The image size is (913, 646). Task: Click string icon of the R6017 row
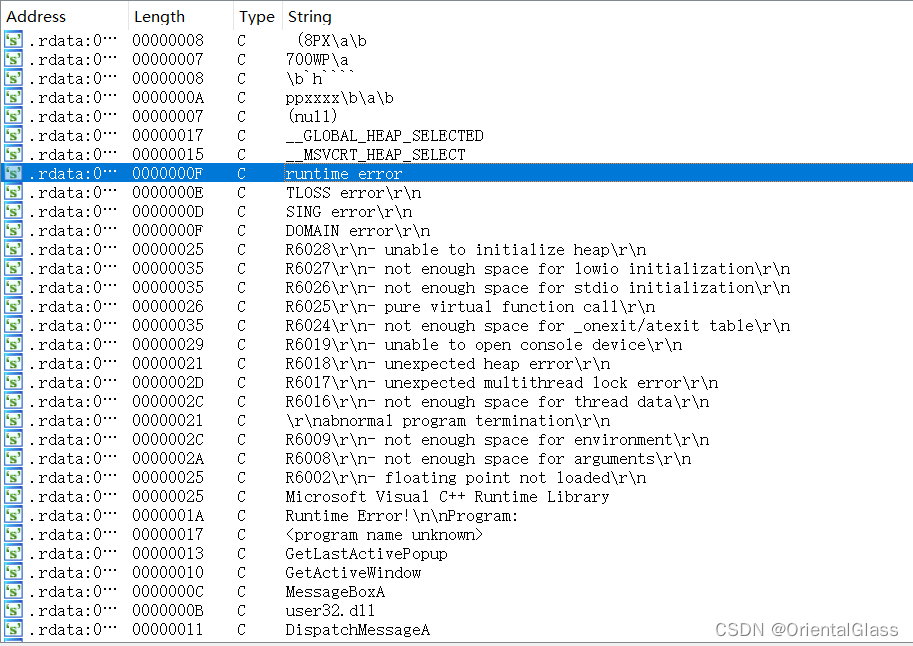click(x=13, y=383)
